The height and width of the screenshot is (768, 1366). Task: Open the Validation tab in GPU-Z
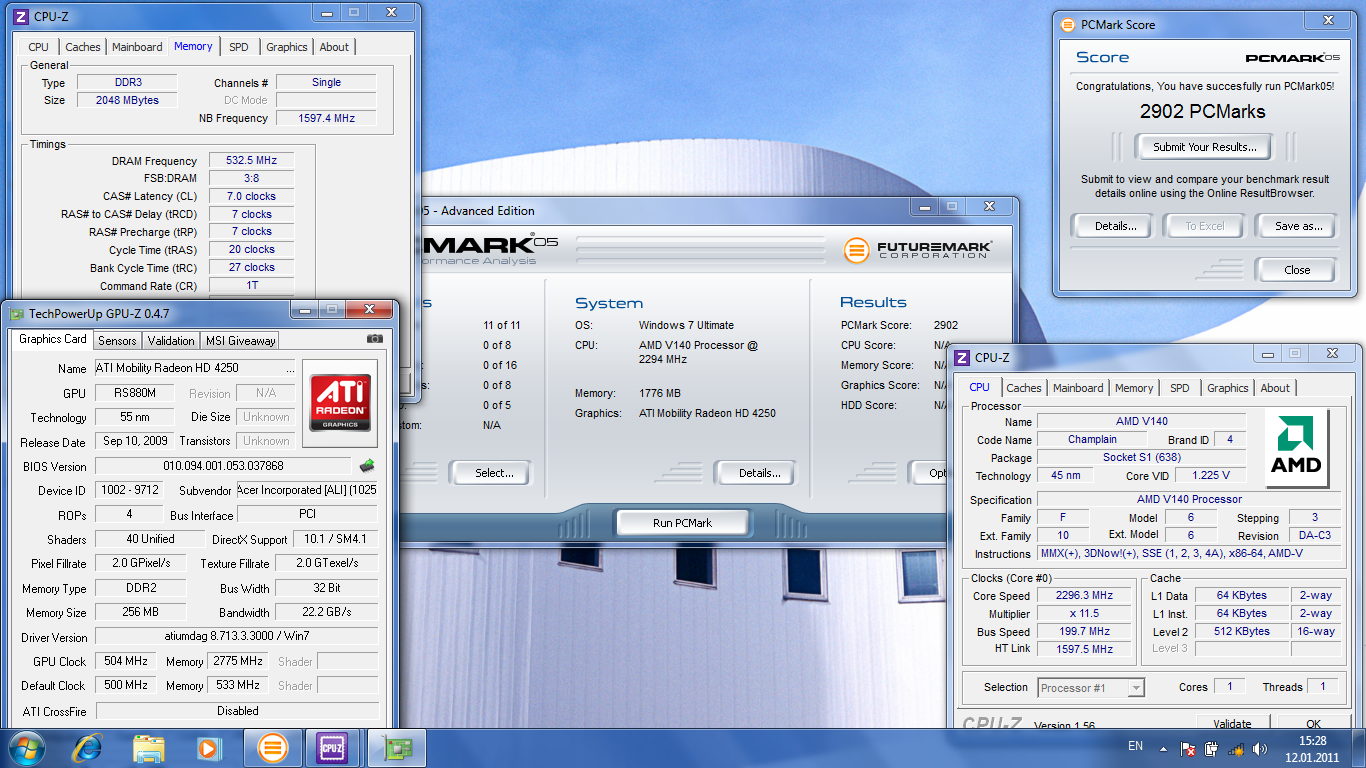pyautogui.click(x=171, y=340)
